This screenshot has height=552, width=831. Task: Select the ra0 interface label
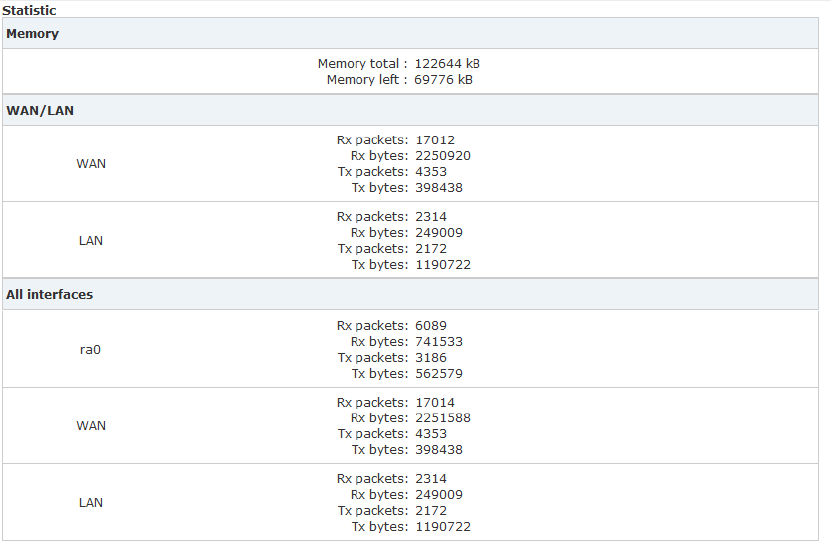(91, 350)
